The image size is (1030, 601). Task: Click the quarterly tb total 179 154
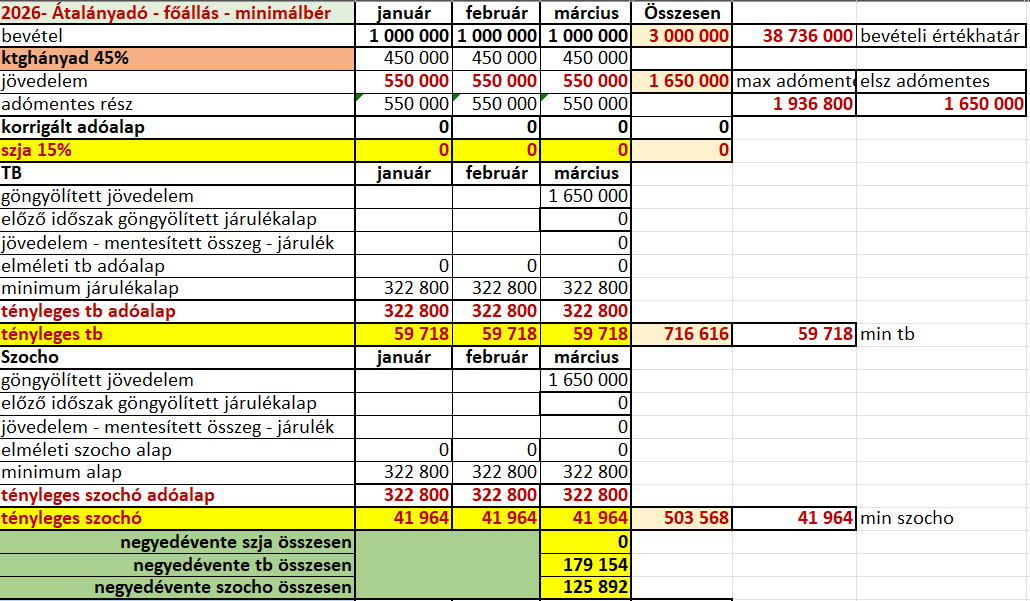(x=586, y=564)
